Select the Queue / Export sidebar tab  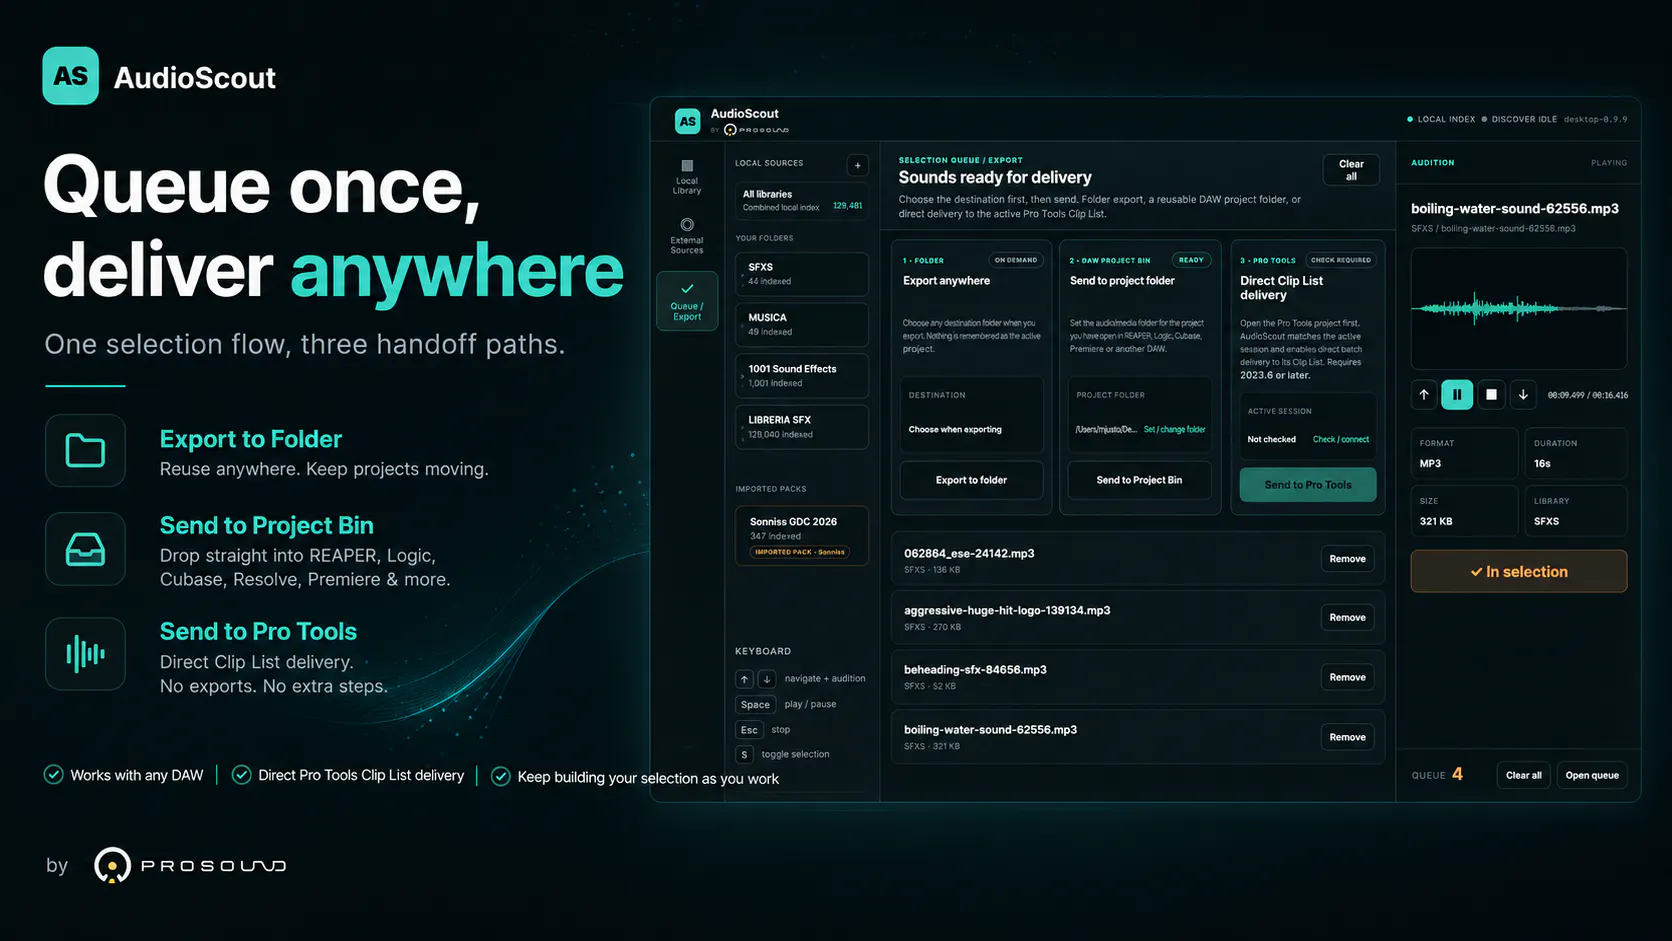click(x=687, y=301)
